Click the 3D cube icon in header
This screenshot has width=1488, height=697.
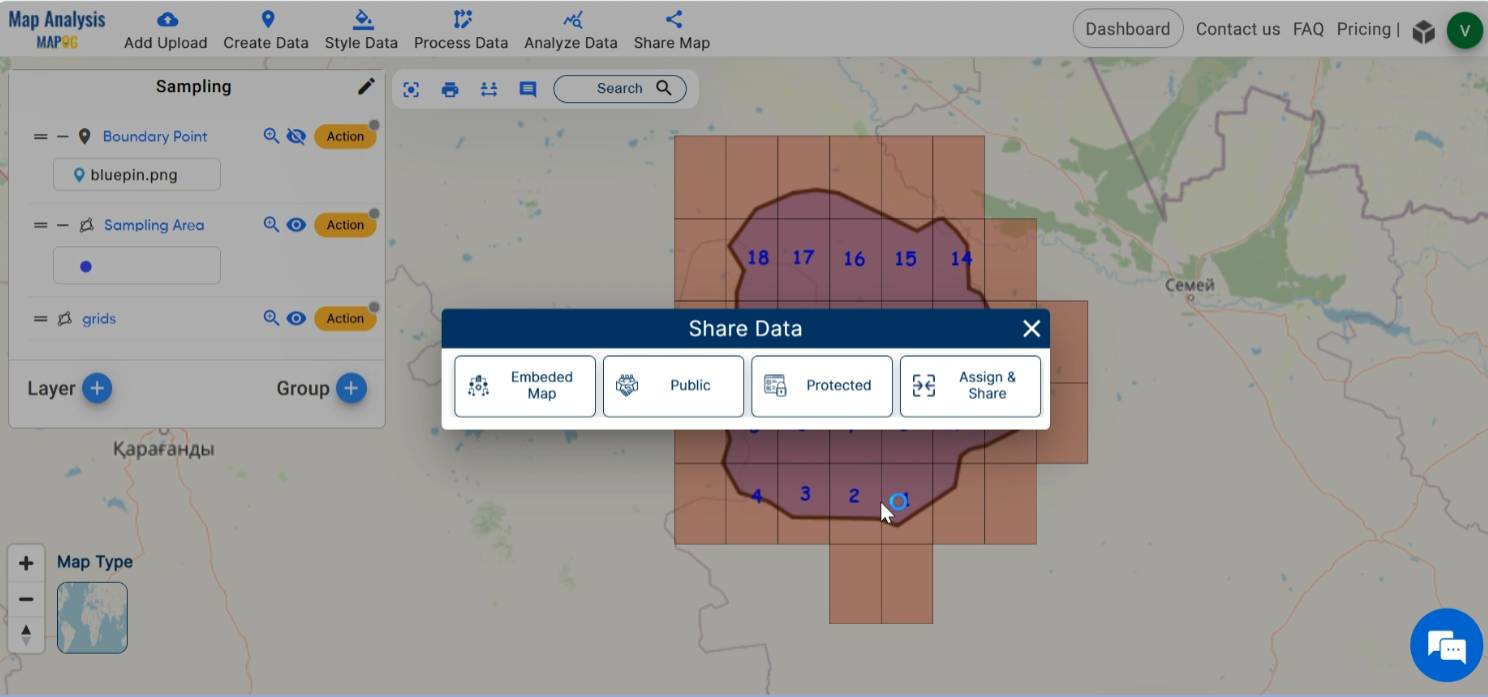(1423, 31)
